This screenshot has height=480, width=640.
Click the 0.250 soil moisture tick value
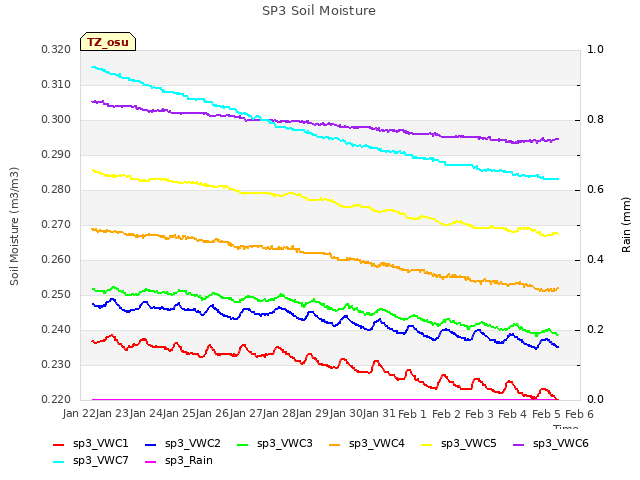point(56,294)
